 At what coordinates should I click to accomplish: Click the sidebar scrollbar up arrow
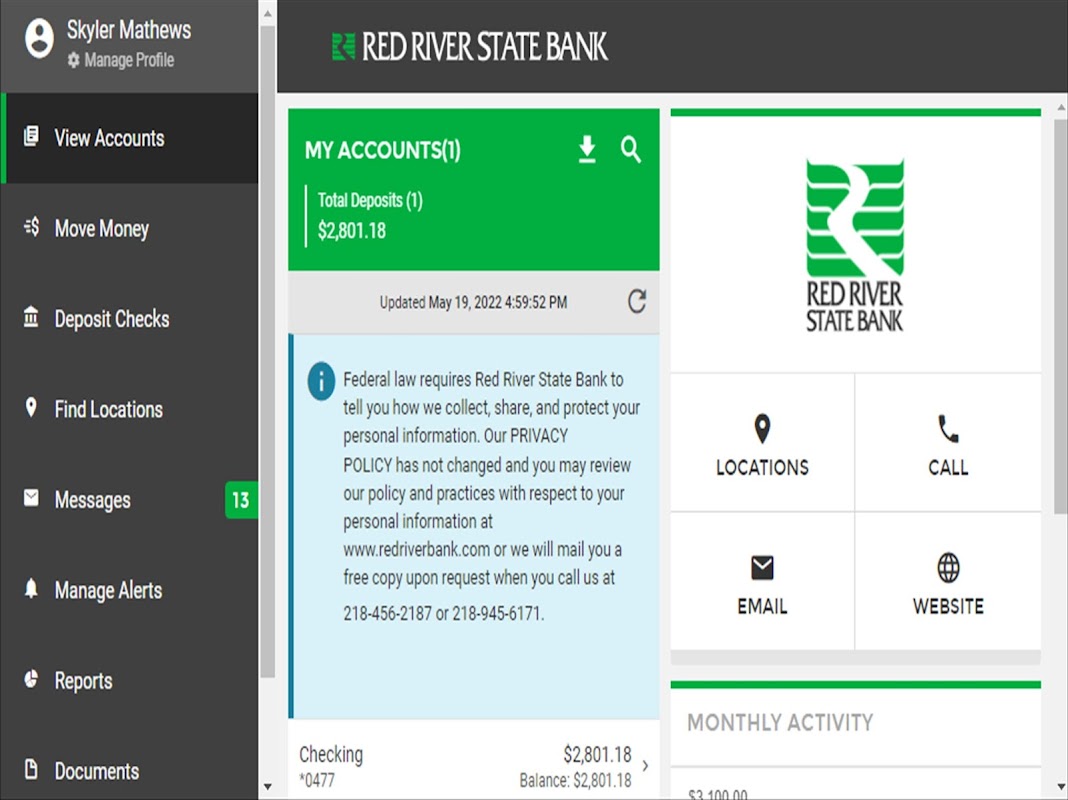(268, 13)
